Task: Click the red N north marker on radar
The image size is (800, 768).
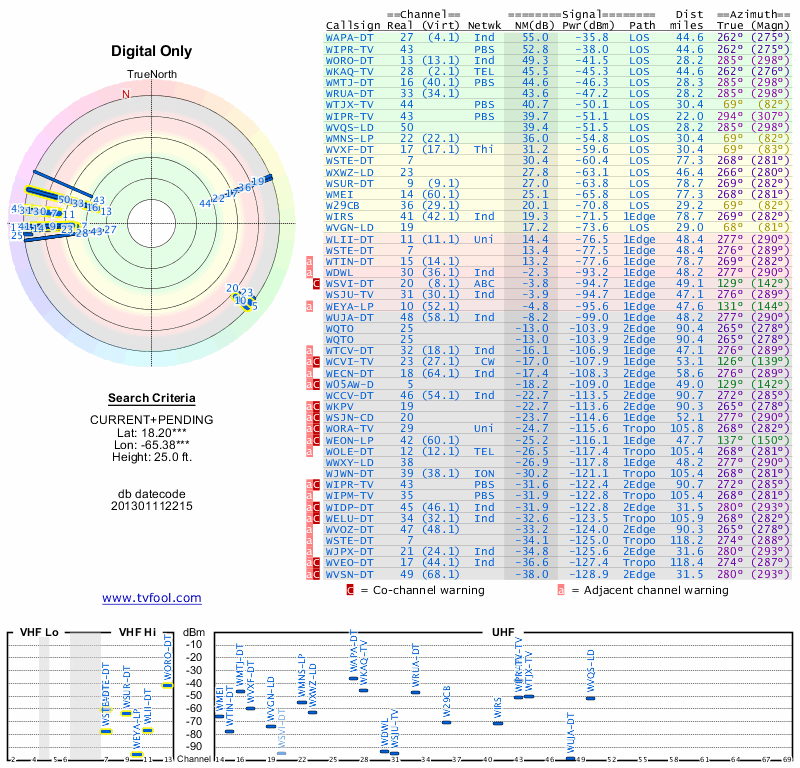Action: (x=126, y=94)
